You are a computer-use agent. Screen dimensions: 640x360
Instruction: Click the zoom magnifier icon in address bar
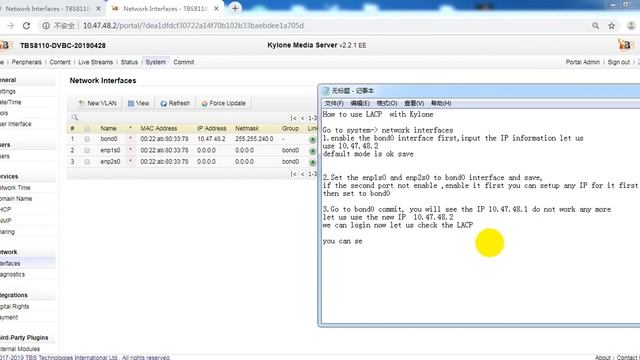point(596,26)
